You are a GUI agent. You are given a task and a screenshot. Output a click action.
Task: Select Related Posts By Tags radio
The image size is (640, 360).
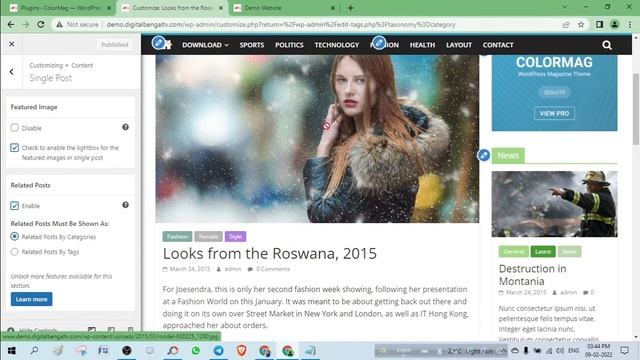(x=15, y=252)
